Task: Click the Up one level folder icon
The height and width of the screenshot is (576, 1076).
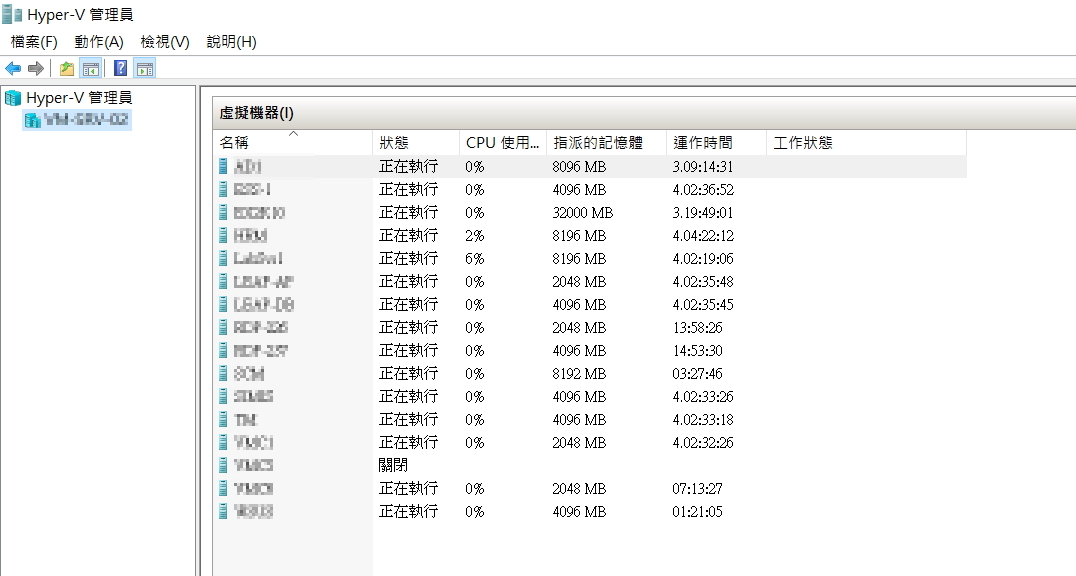Action: [67, 68]
